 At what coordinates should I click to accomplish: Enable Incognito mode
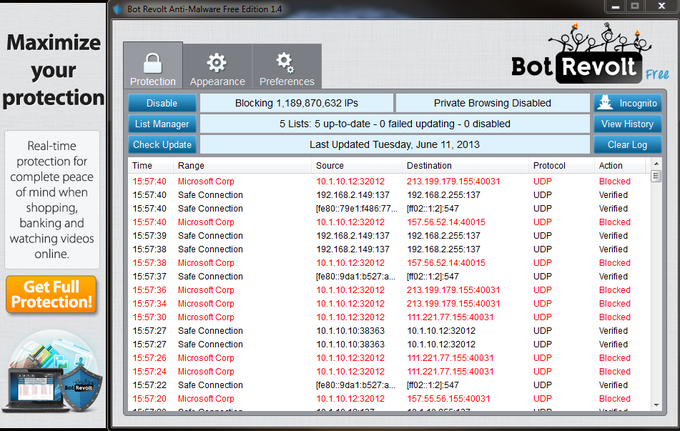[x=628, y=103]
